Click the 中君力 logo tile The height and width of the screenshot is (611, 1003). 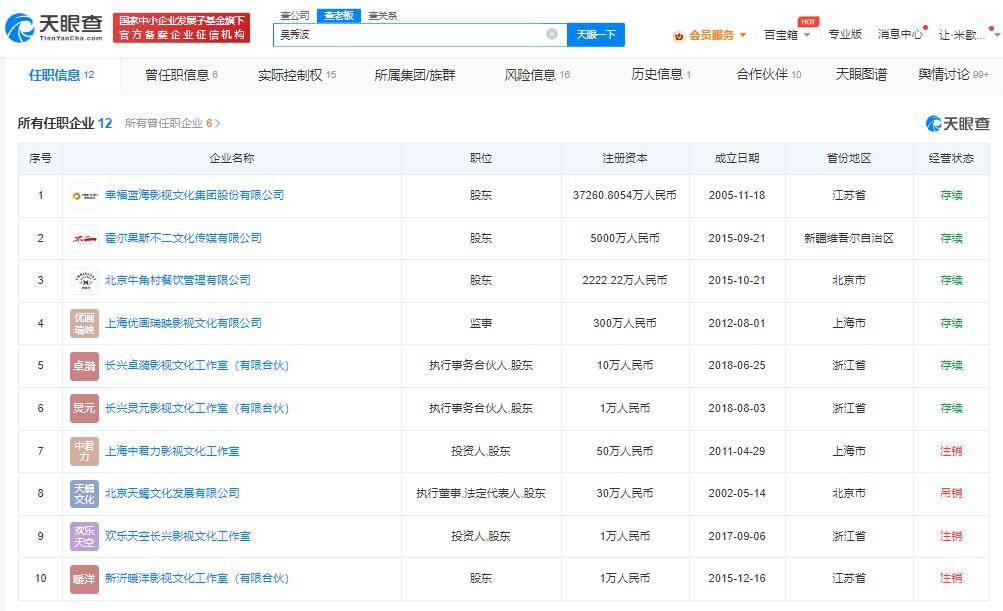(84, 451)
